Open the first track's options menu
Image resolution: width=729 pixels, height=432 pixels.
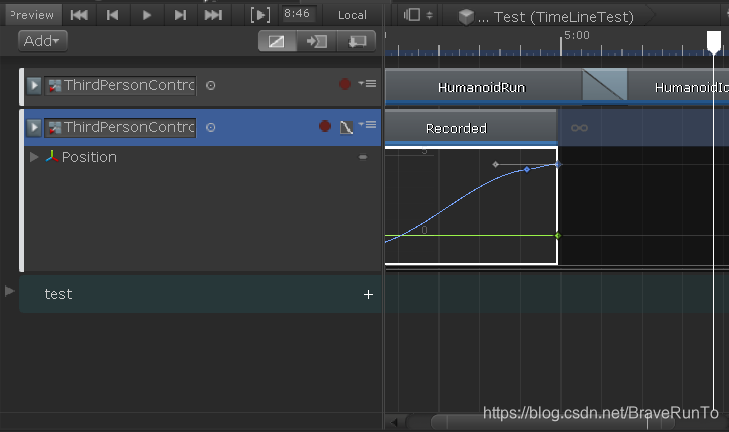(367, 84)
